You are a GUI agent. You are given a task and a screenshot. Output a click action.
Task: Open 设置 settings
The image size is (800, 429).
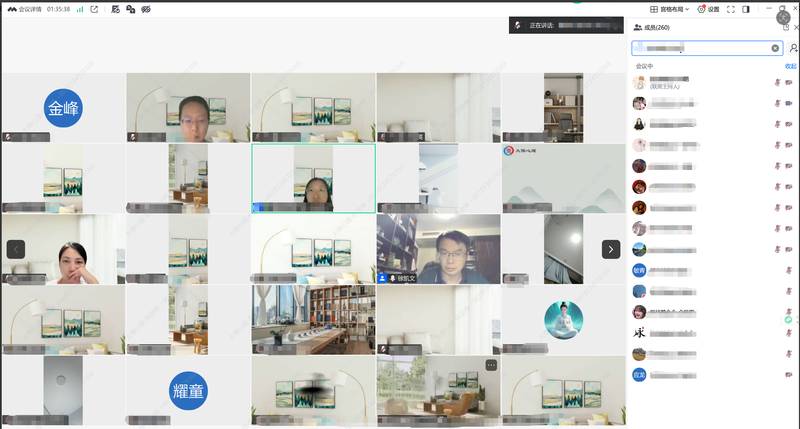[x=708, y=9]
